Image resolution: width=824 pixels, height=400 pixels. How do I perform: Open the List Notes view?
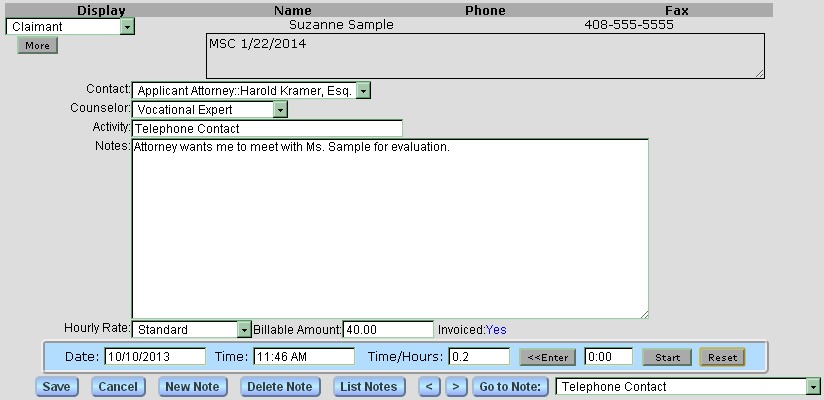click(x=368, y=387)
